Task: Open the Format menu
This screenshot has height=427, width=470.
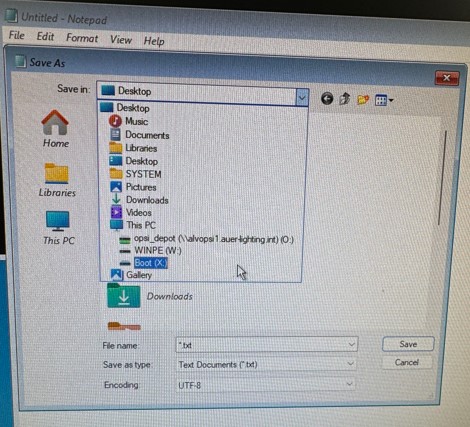Action: [x=82, y=38]
